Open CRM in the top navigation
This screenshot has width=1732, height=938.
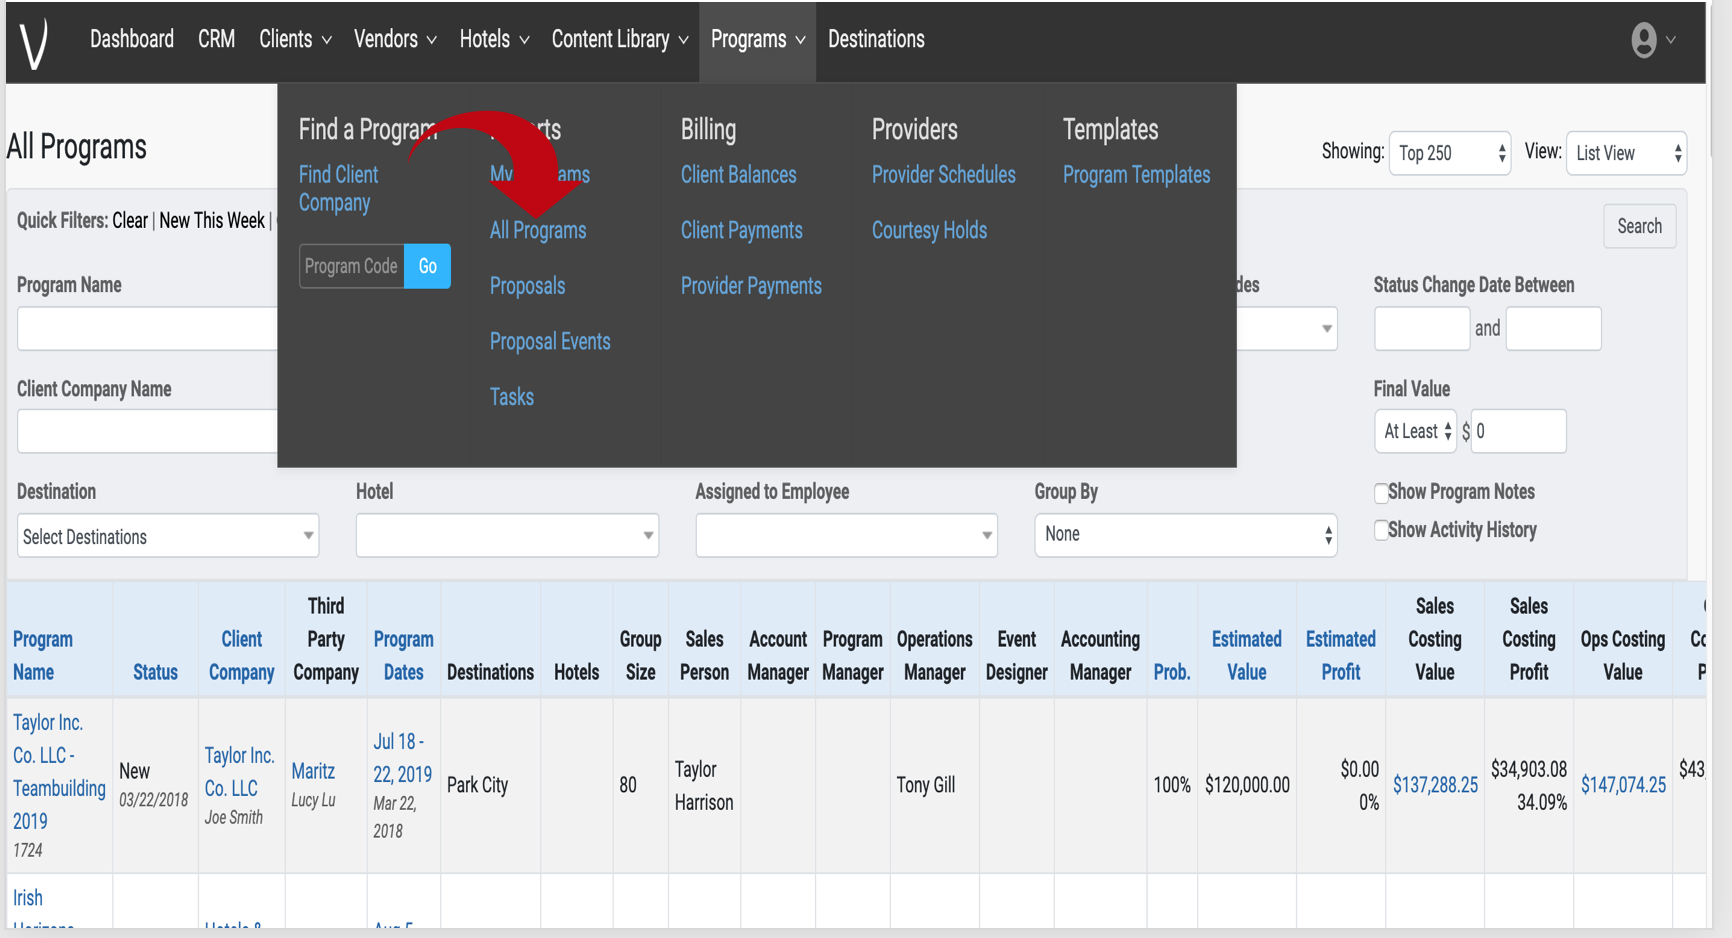coord(216,39)
